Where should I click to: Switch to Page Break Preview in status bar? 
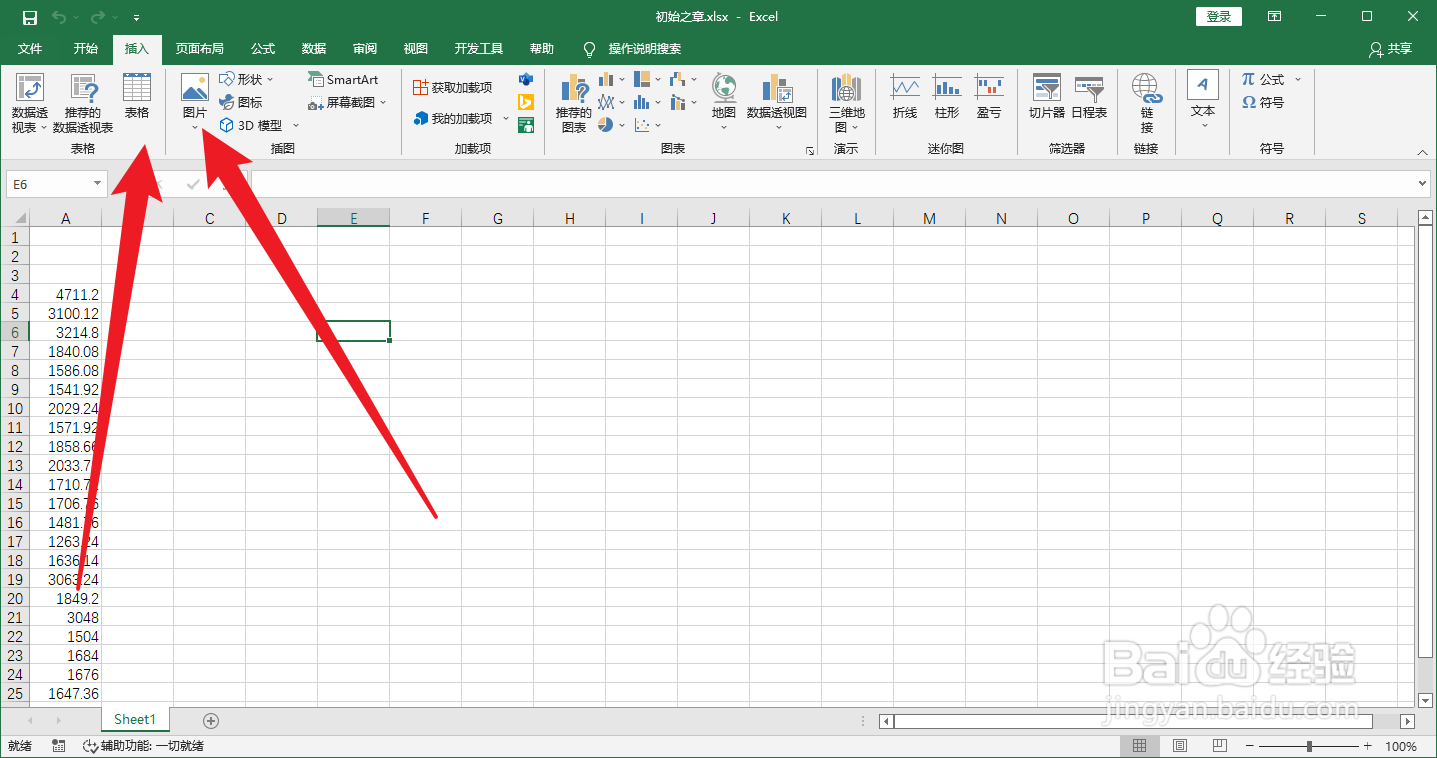pos(1219,746)
